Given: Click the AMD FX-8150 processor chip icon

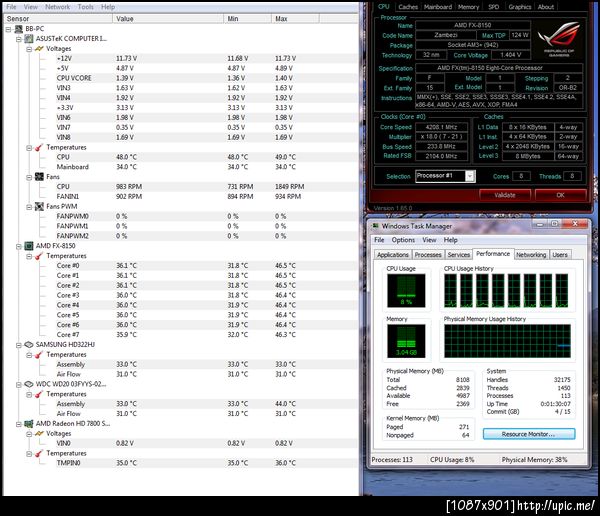Looking at the screenshot, I should (x=29, y=246).
